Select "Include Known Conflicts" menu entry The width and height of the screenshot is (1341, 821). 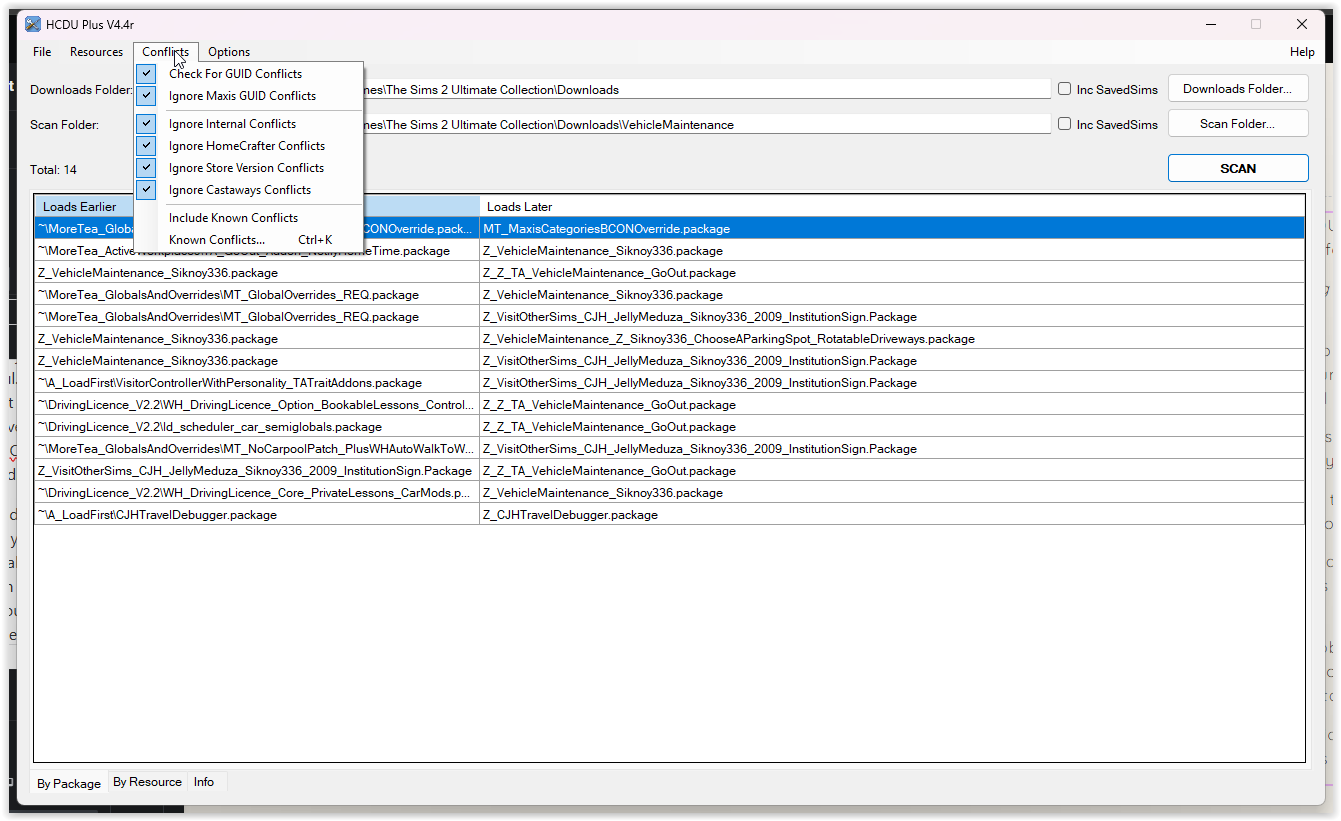coord(232,217)
